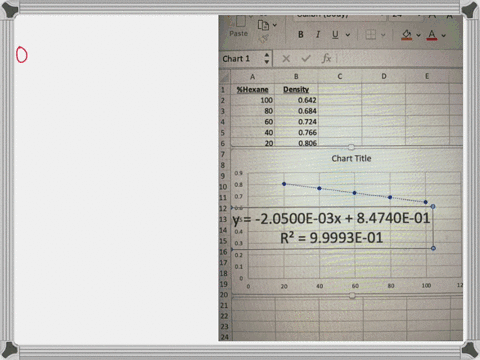The width and height of the screenshot is (480, 360).
Task: Click the red circle mark on whiteboard
Action: pyautogui.click(x=22, y=55)
